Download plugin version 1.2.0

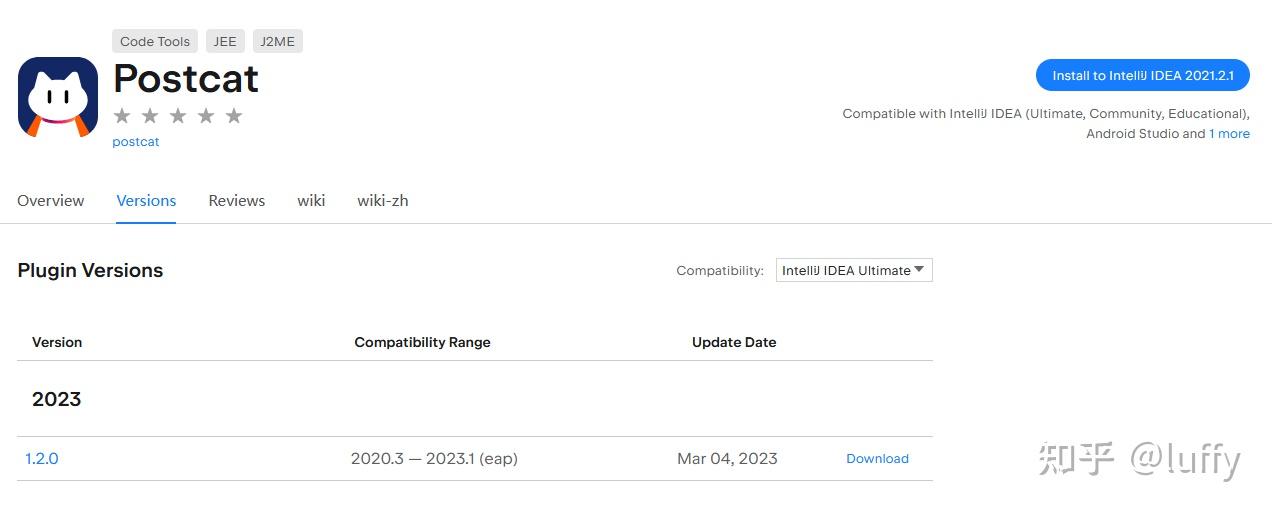877,459
